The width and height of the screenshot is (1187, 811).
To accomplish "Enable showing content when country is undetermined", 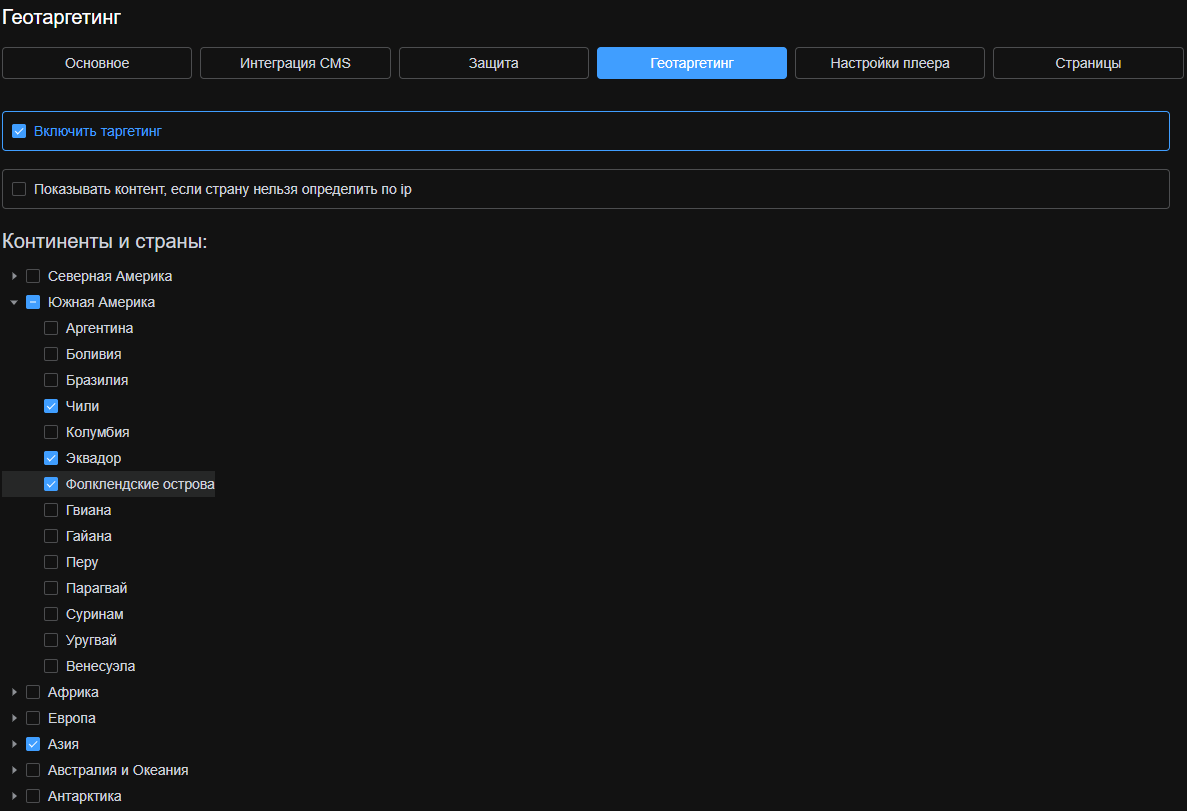I will click(x=19, y=189).
